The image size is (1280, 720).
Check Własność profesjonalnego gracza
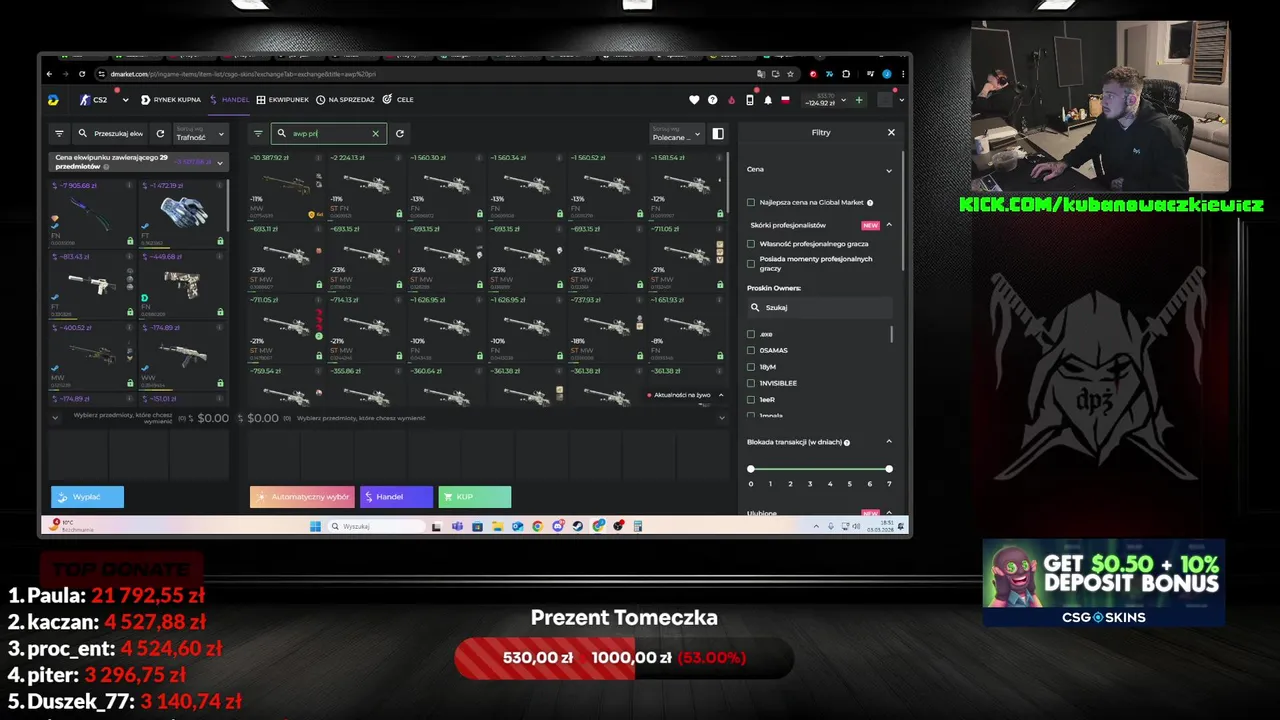(x=751, y=244)
